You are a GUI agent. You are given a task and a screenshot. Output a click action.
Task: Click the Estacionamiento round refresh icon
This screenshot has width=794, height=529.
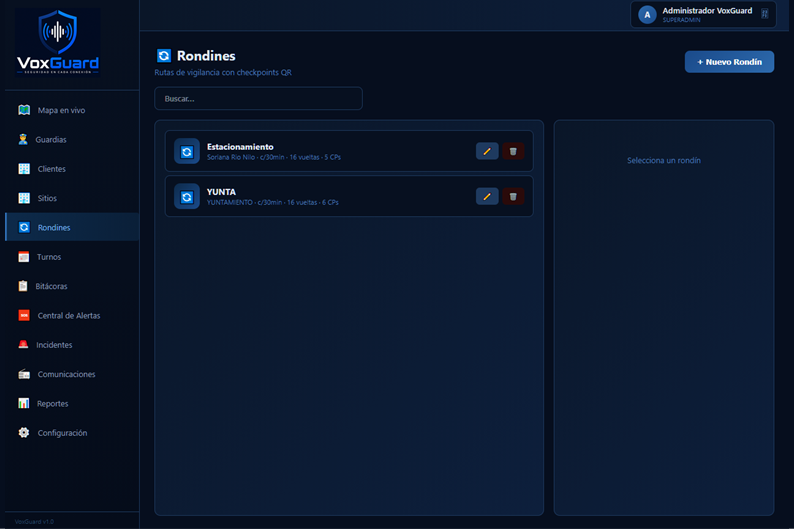pyautogui.click(x=187, y=151)
